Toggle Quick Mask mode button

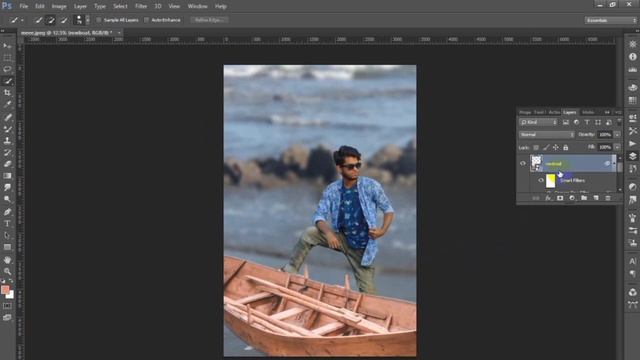point(7,306)
